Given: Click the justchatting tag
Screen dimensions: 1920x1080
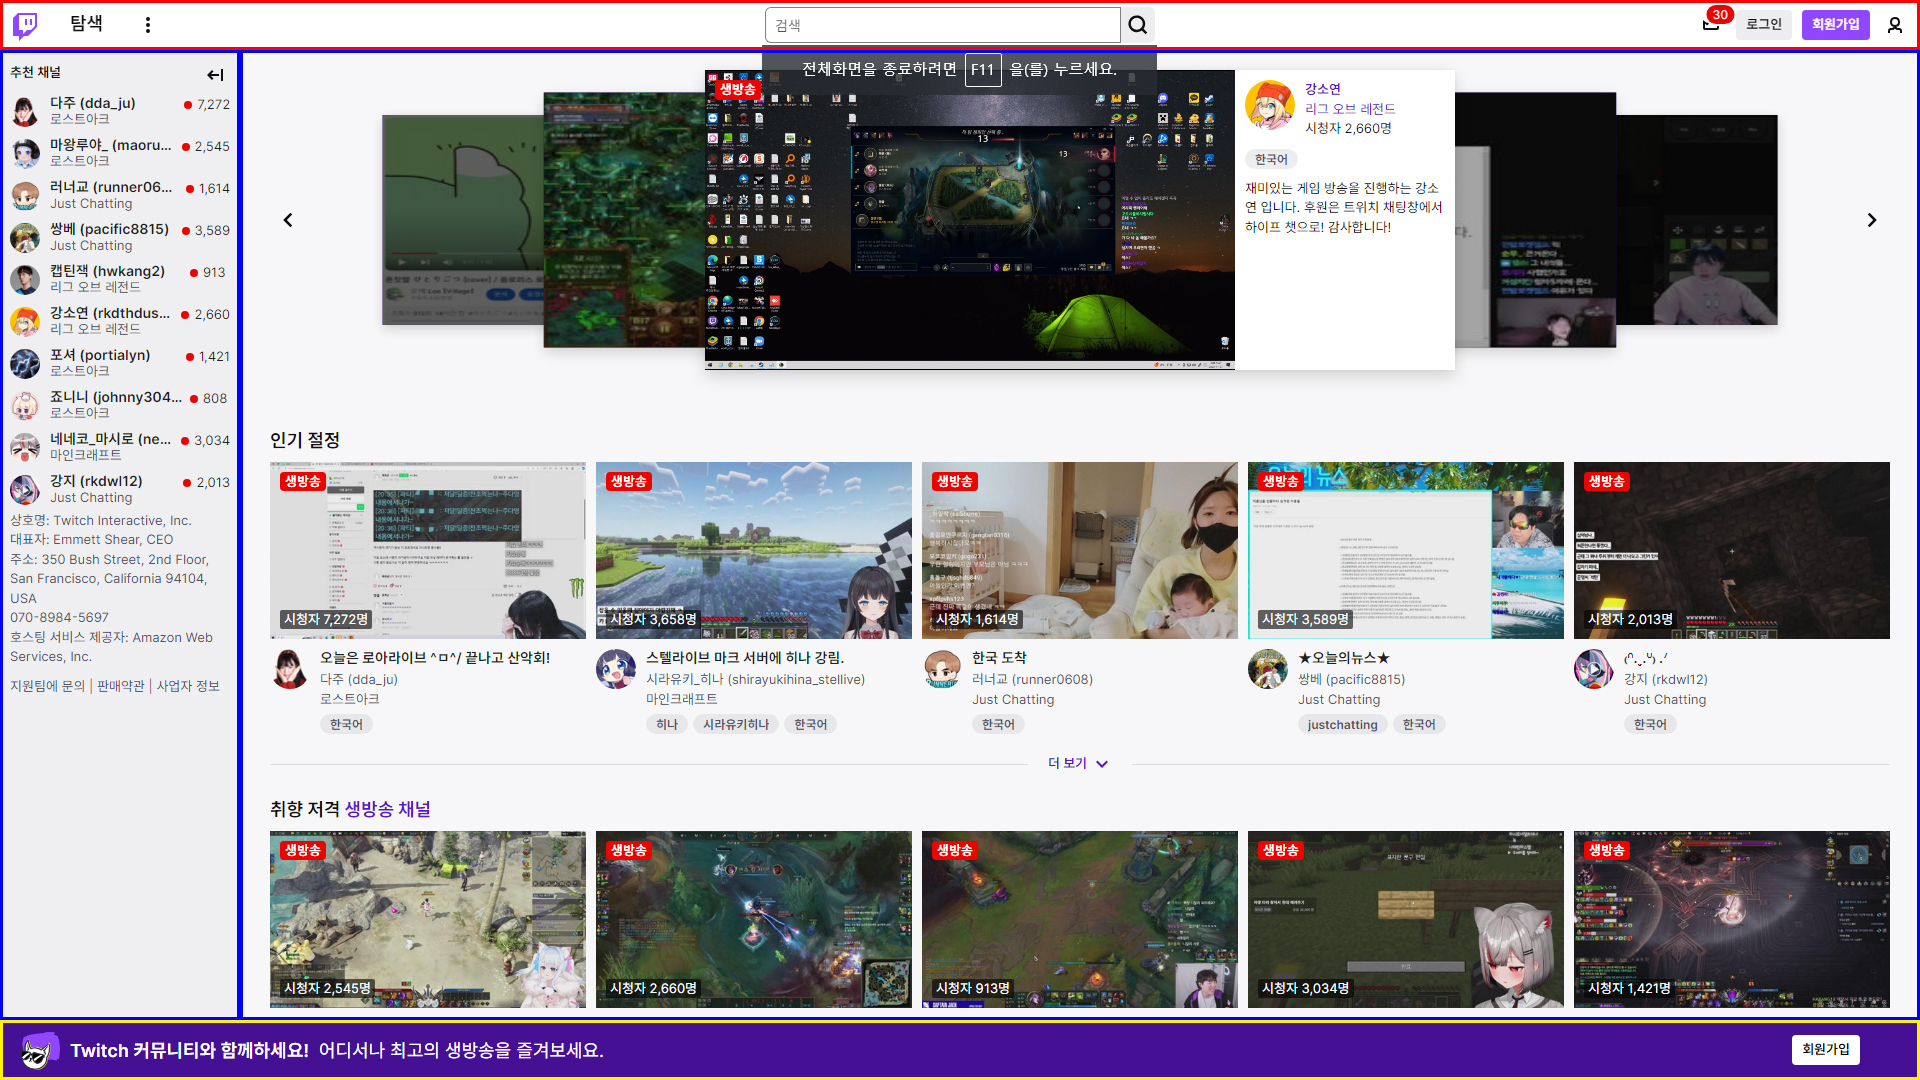Looking at the screenshot, I should point(1342,724).
